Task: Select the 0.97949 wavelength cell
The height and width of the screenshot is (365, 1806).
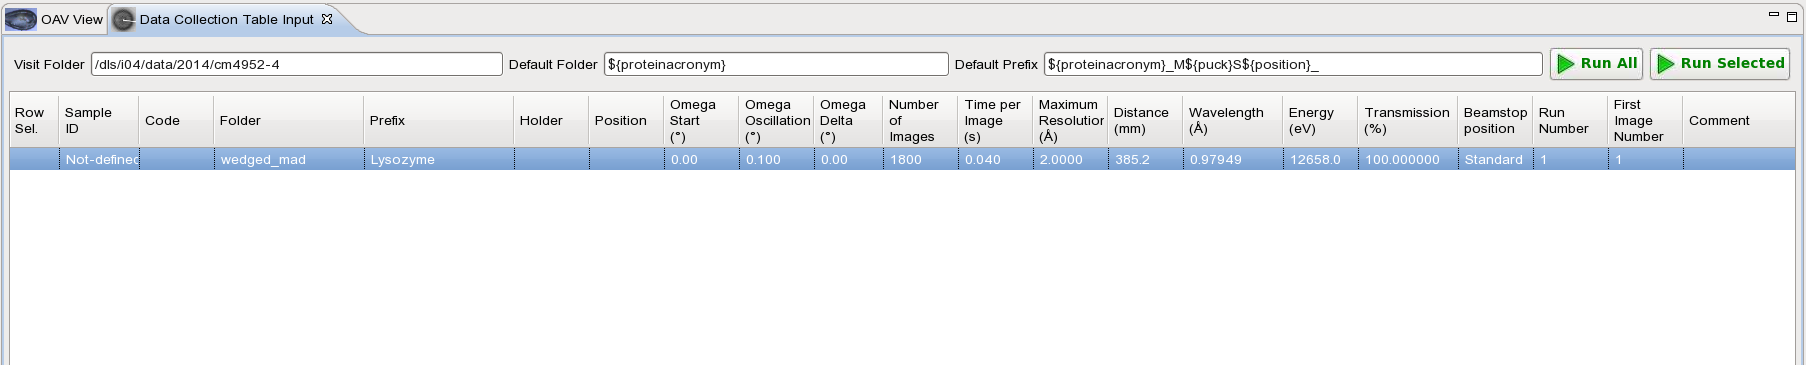Action: coord(1233,159)
